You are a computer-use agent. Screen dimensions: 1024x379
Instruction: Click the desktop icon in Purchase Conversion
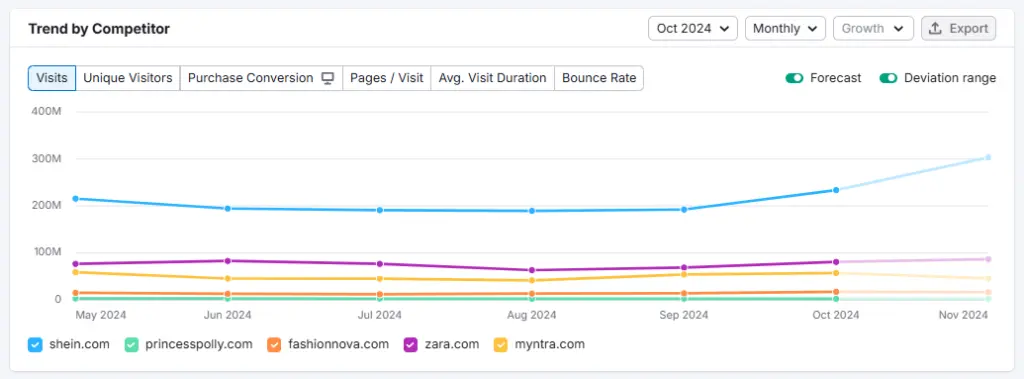[x=328, y=78]
